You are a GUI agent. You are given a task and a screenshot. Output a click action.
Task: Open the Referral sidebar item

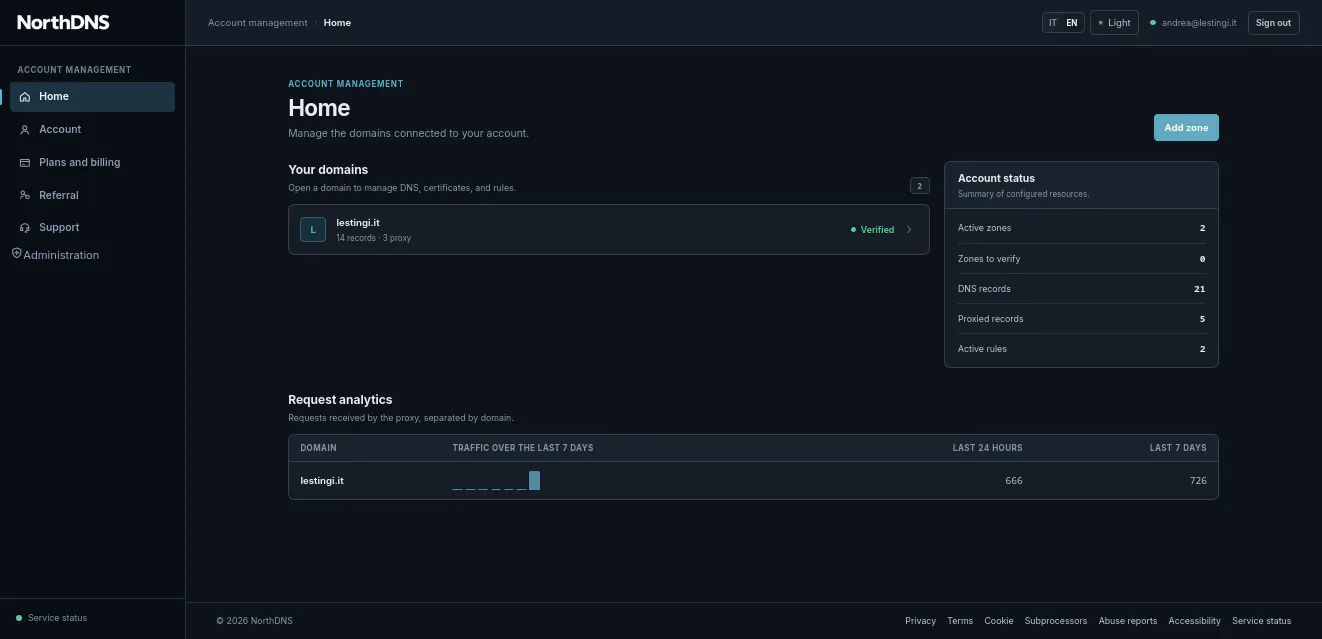click(92, 195)
